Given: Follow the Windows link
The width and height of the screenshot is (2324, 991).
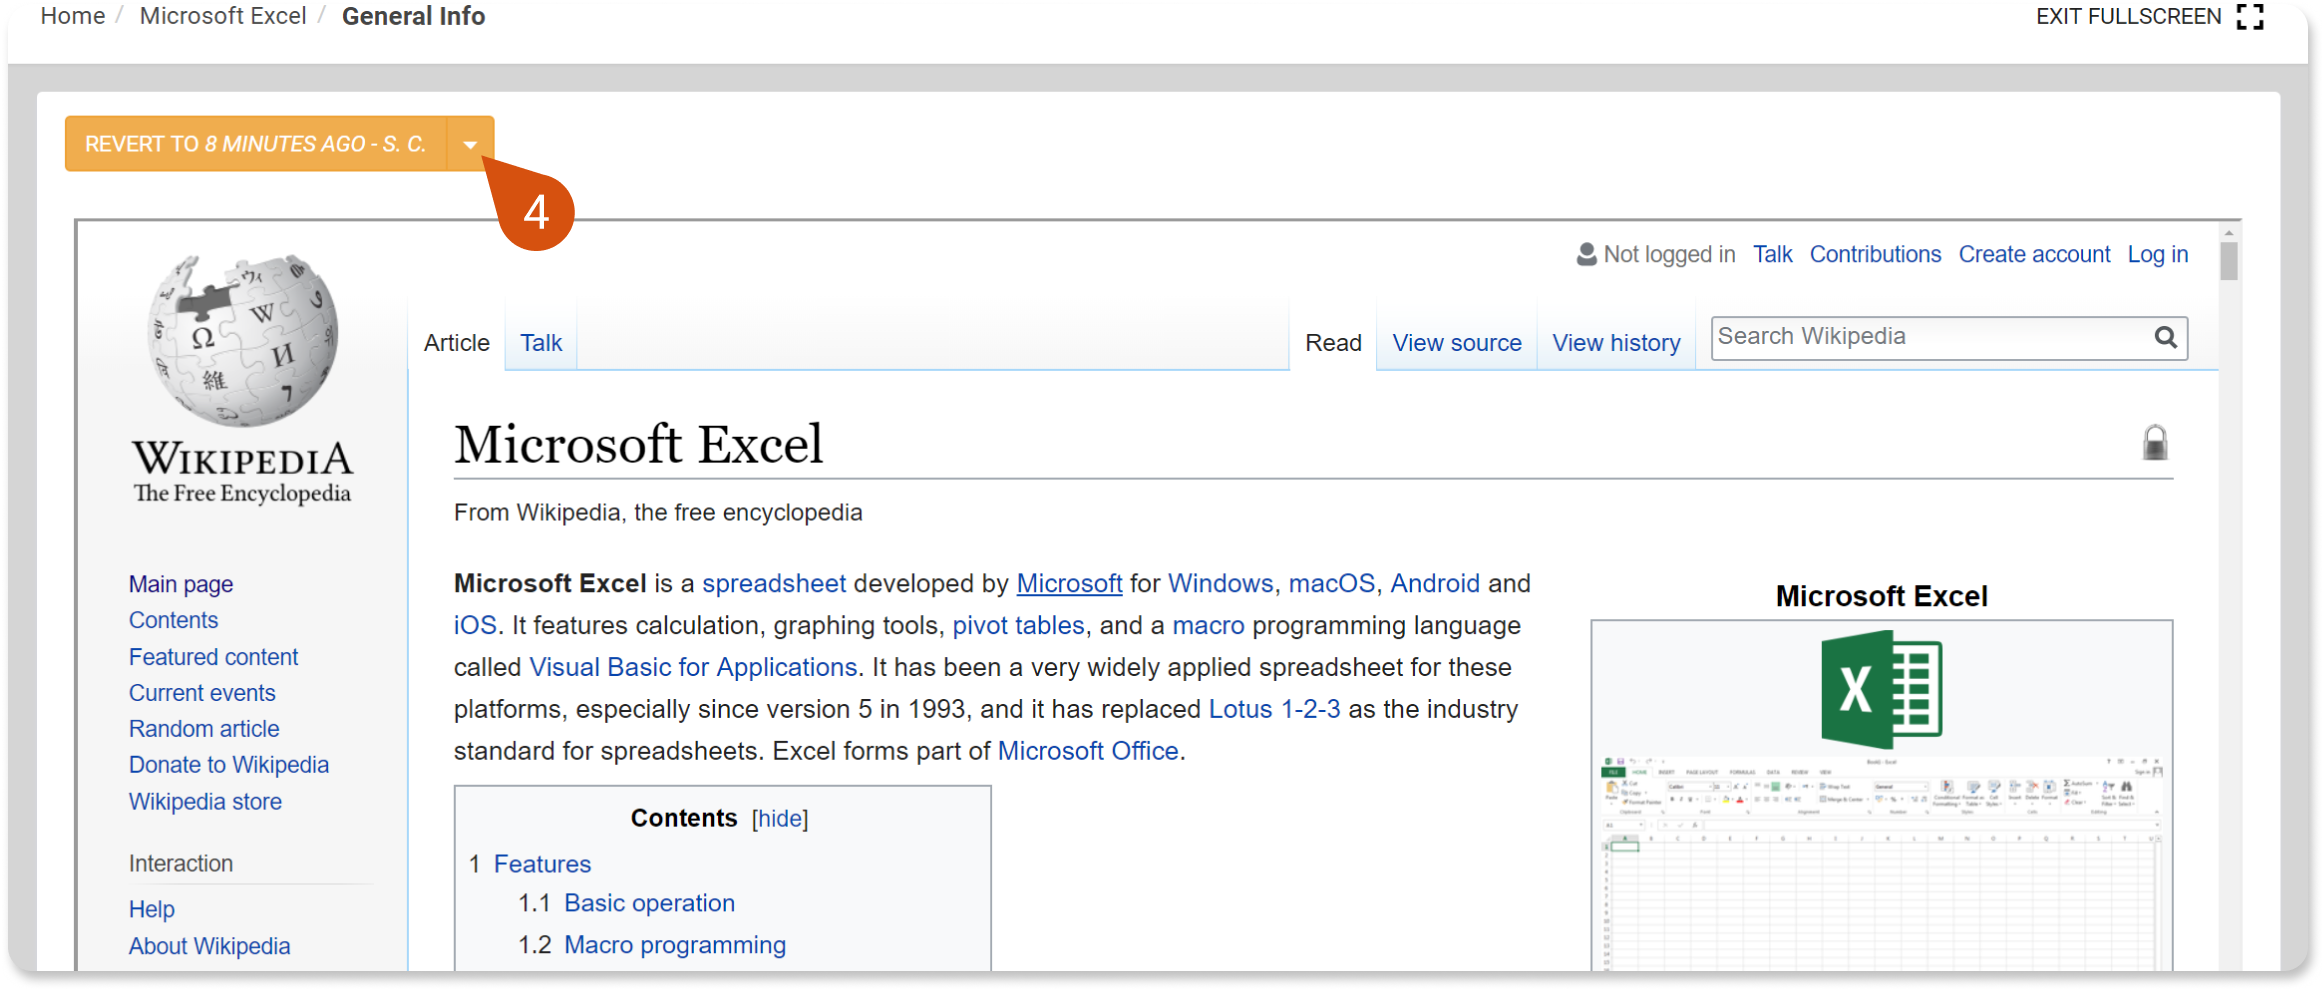Looking at the screenshot, I should 1220,584.
